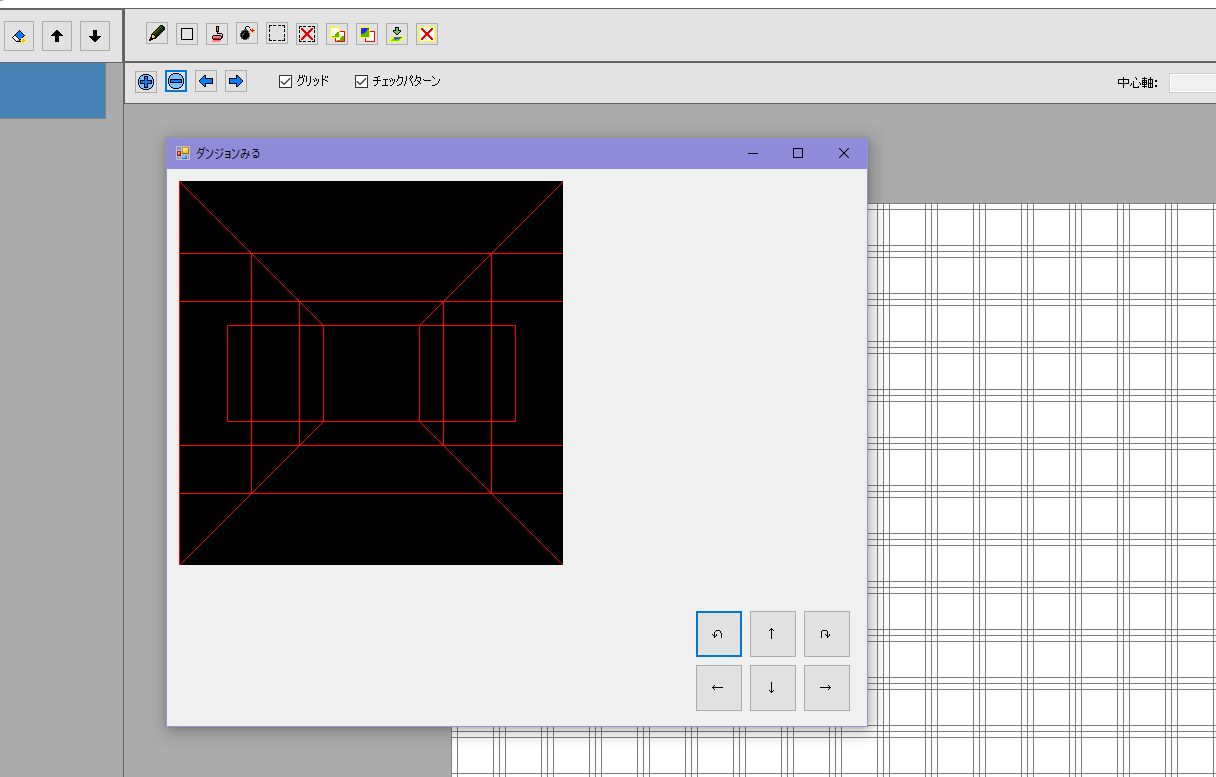Close the ダンジョンみる window
The image size is (1216, 777).
[x=844, y=153]
